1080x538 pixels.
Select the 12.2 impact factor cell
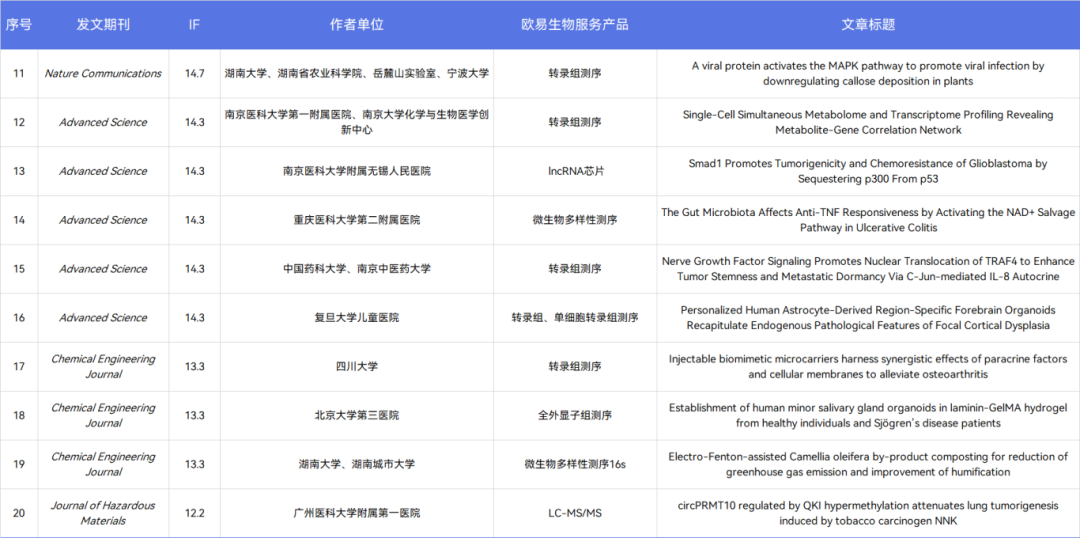(x=195, y=513)
